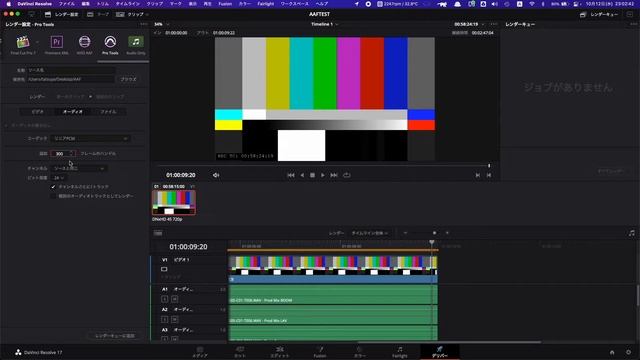Select the Audio Only render preset

(x=136, y=45)
